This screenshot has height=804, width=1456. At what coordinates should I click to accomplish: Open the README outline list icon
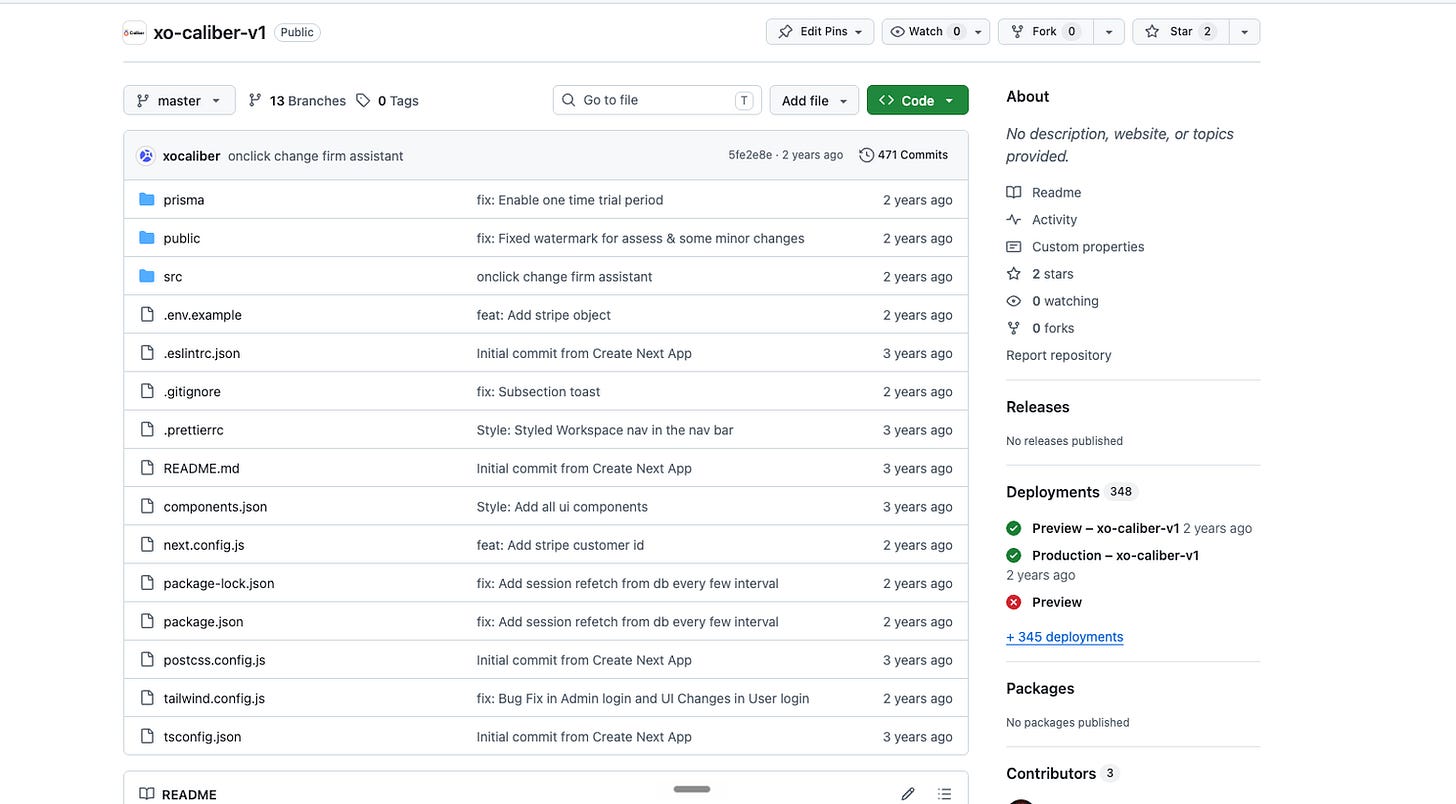tap(945, 794)
